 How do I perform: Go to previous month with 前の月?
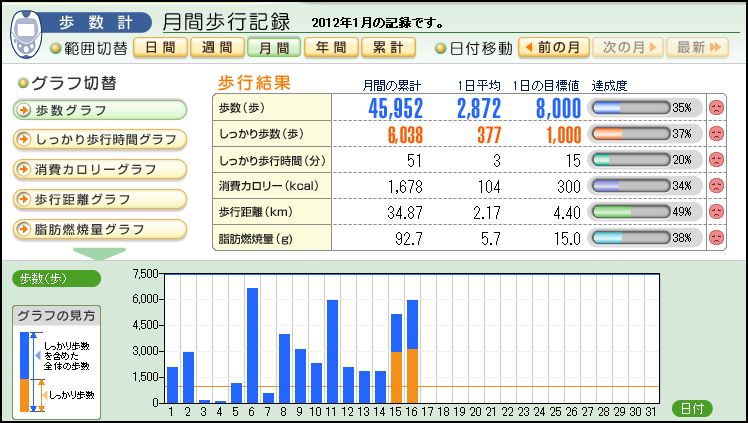pyautogui.click(x=554, y=48)
